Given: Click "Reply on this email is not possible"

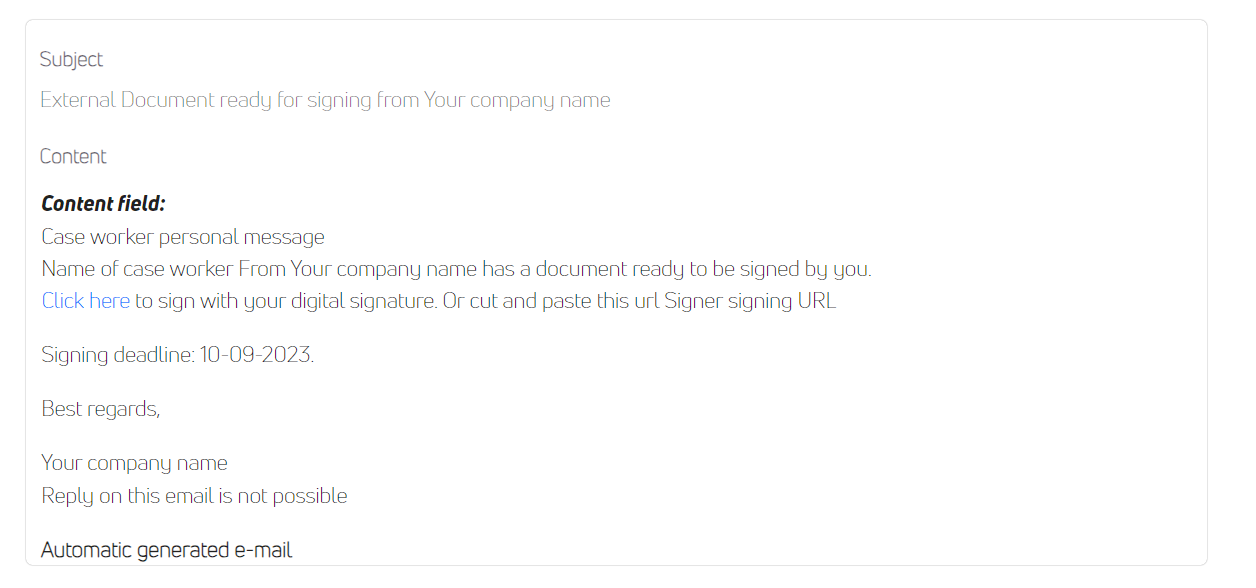Looking at the screenshot, I should coord(194,496).
